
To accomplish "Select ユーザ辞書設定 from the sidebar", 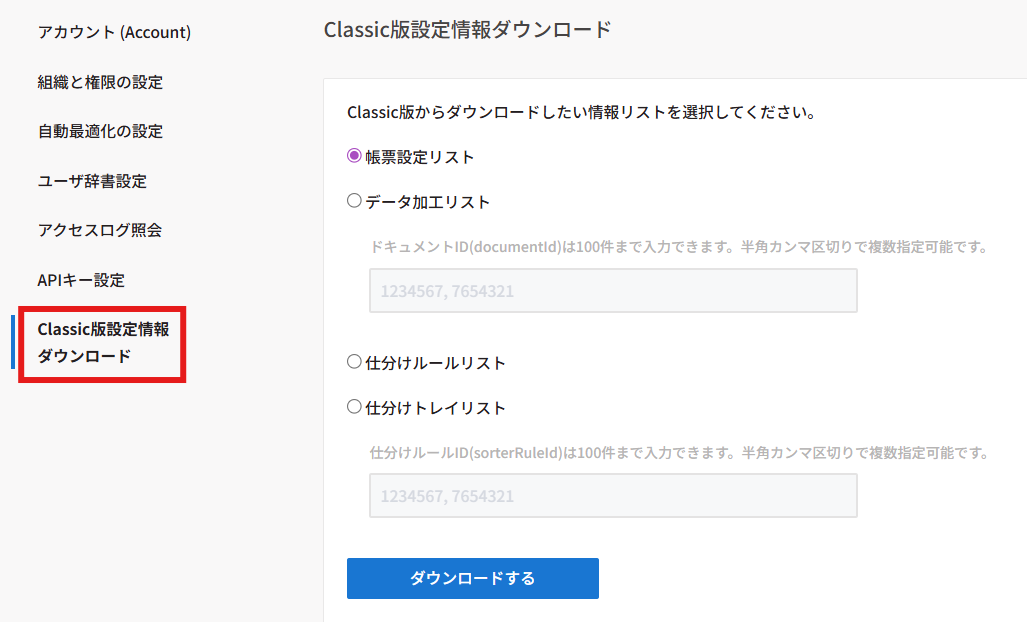I will (92, 181).
